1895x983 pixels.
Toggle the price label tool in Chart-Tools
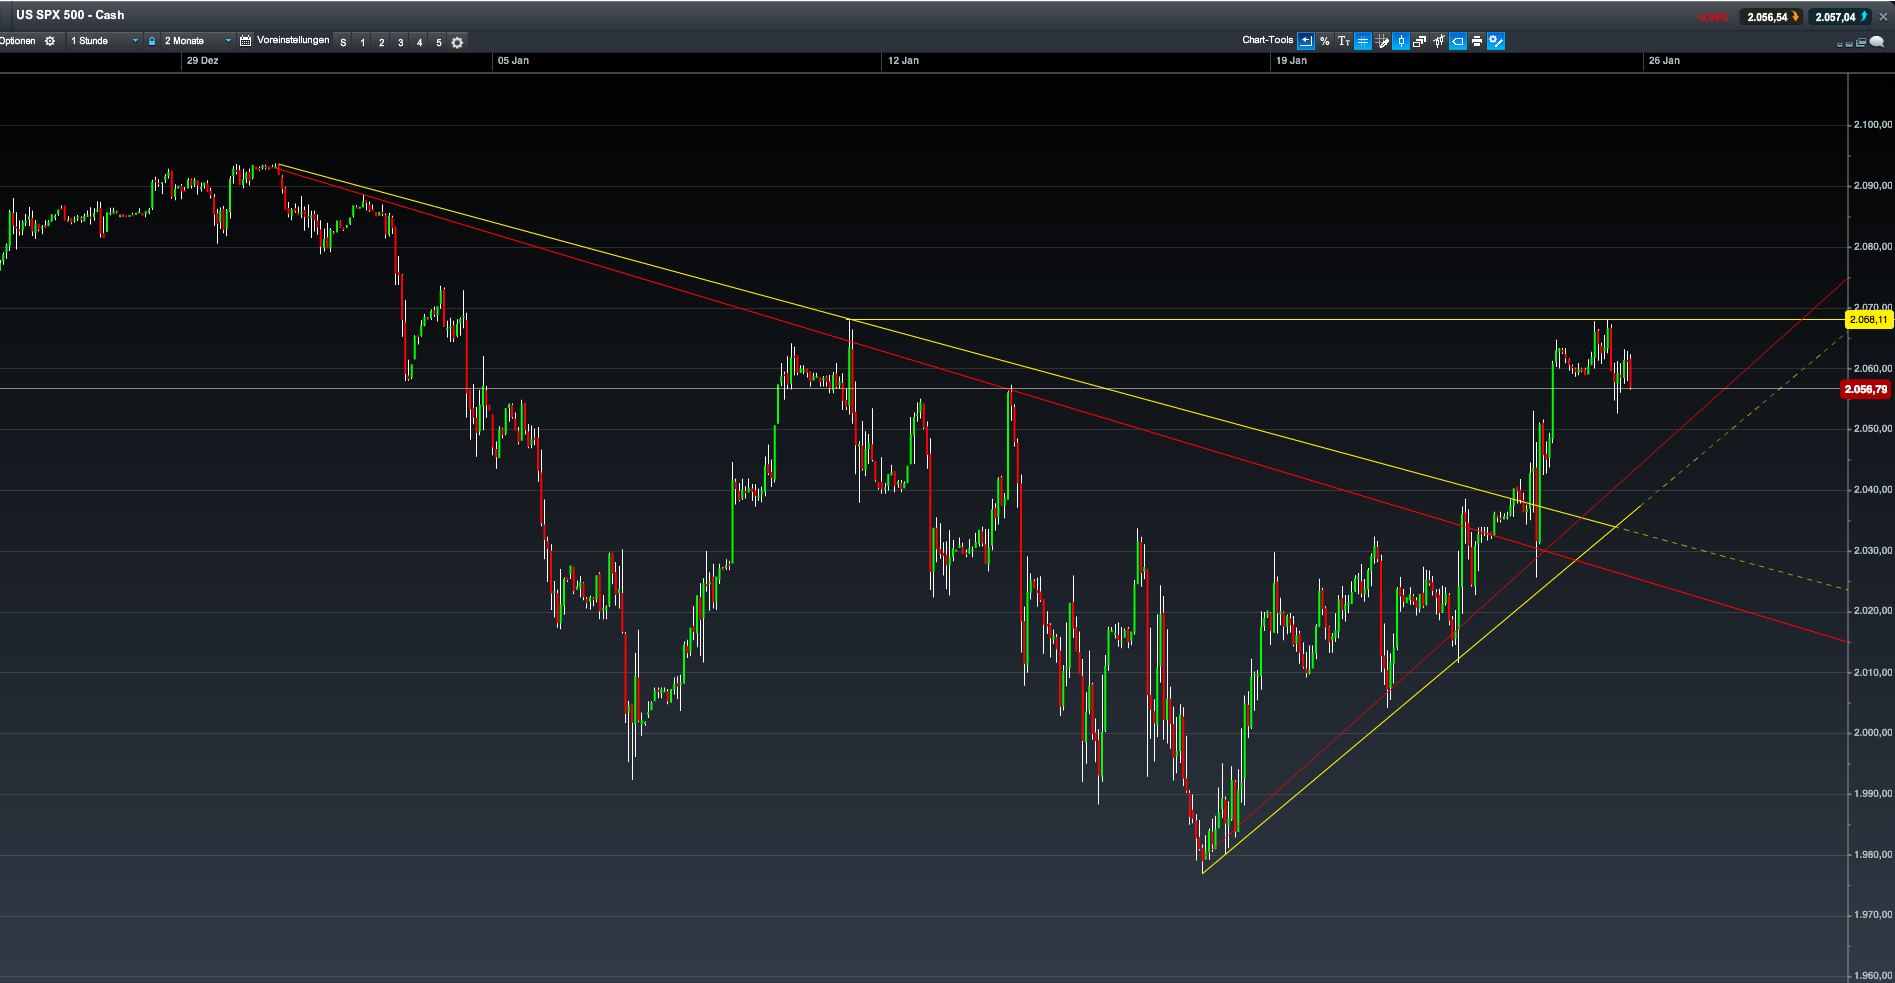pyautogui.click(x=1458, y=41)
